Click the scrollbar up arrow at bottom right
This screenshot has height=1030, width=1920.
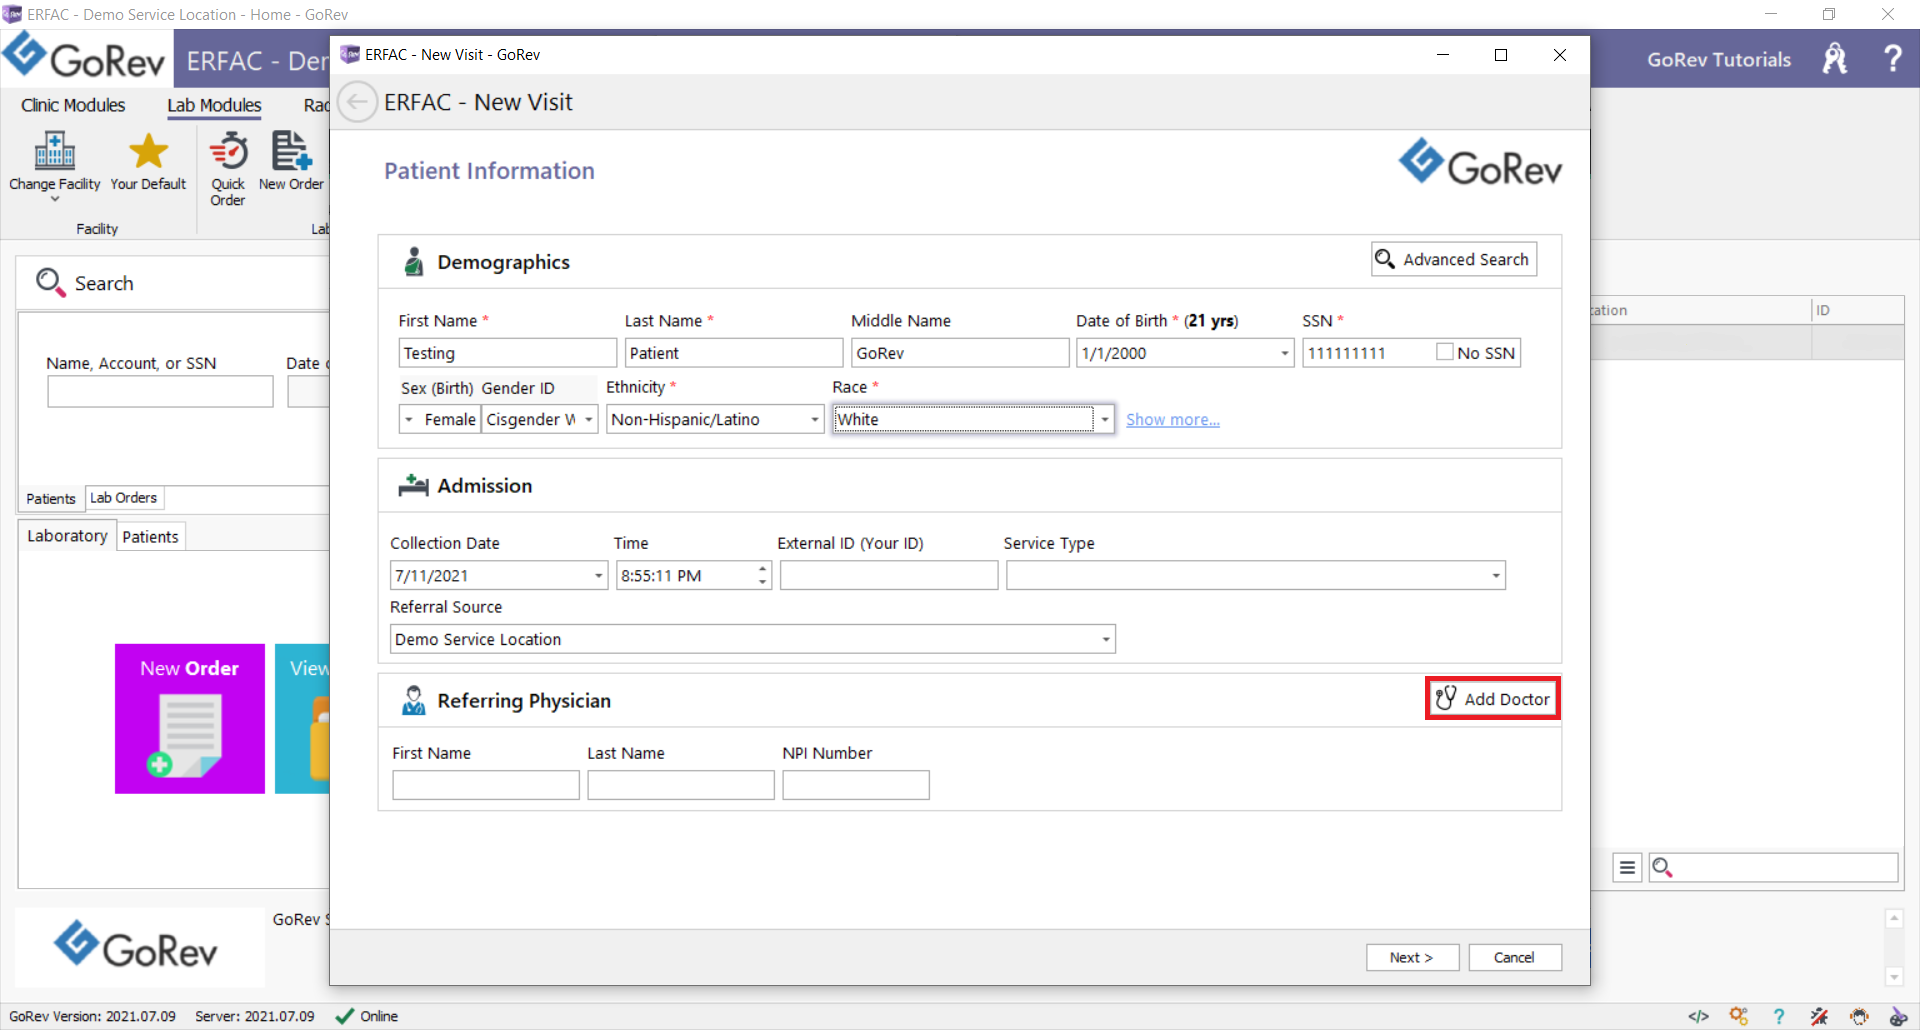[x=1893, y=918]
